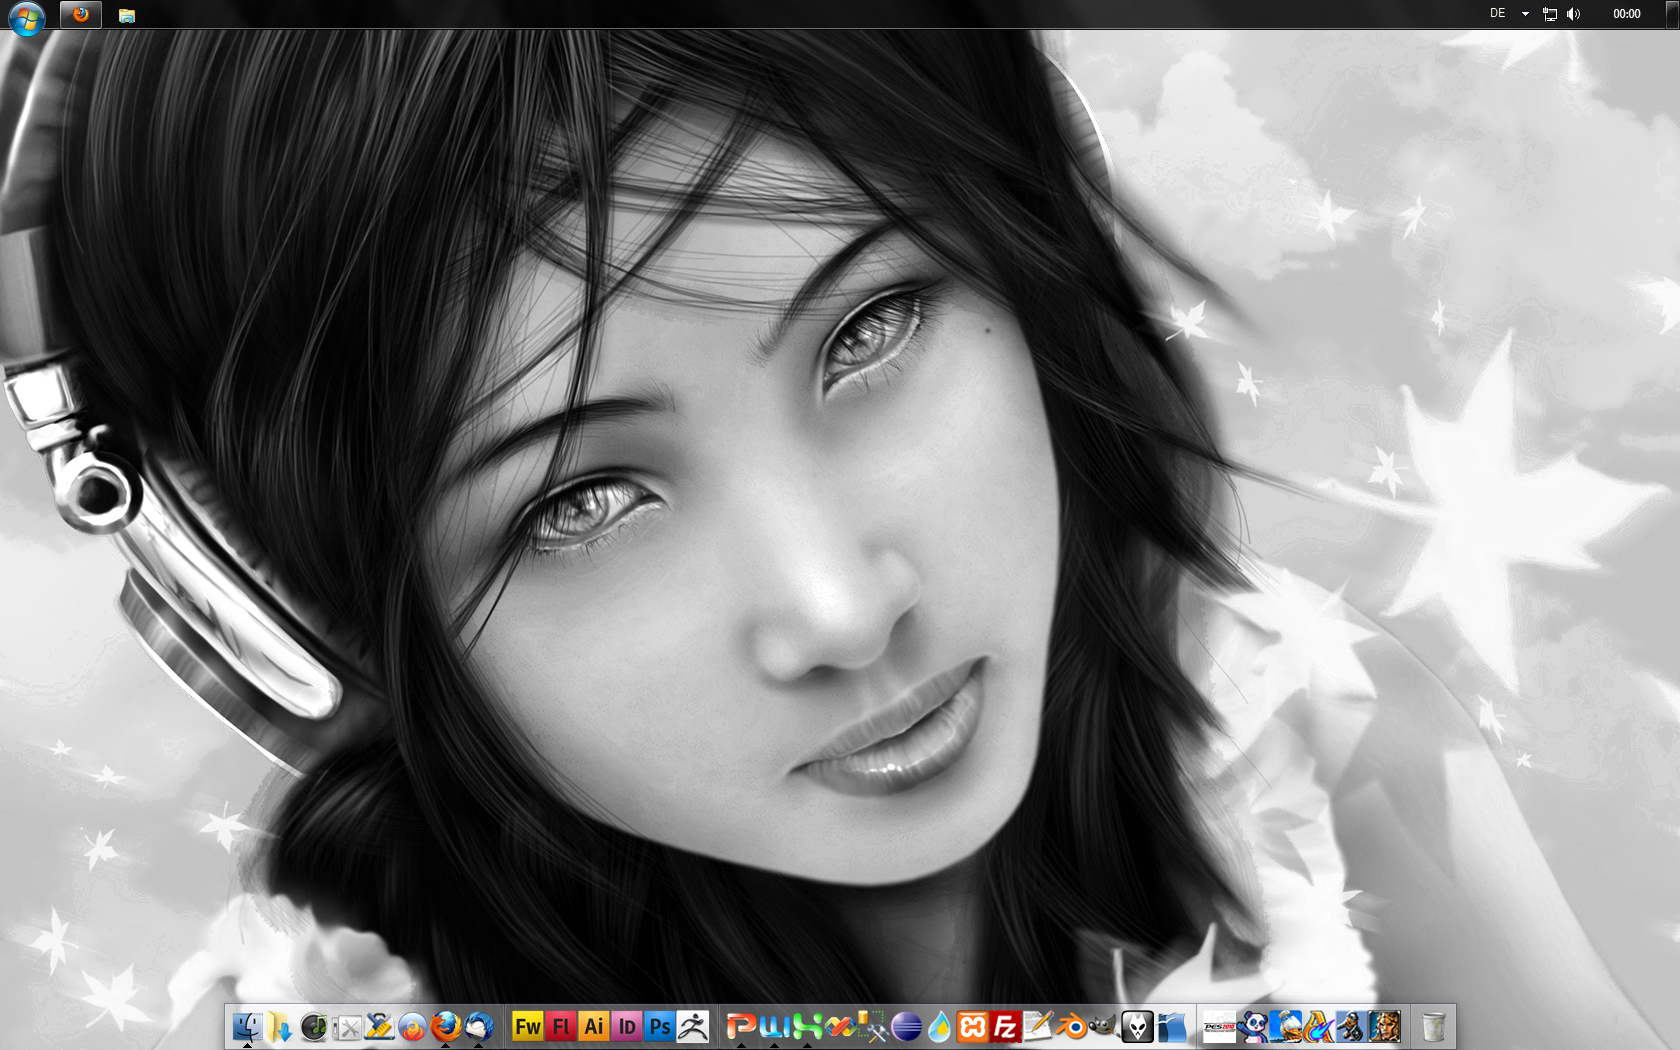Launch Adobe Illustrator from the dock
Image resolution: width=1680 pixels, height=1050 pixels.
594,1027
